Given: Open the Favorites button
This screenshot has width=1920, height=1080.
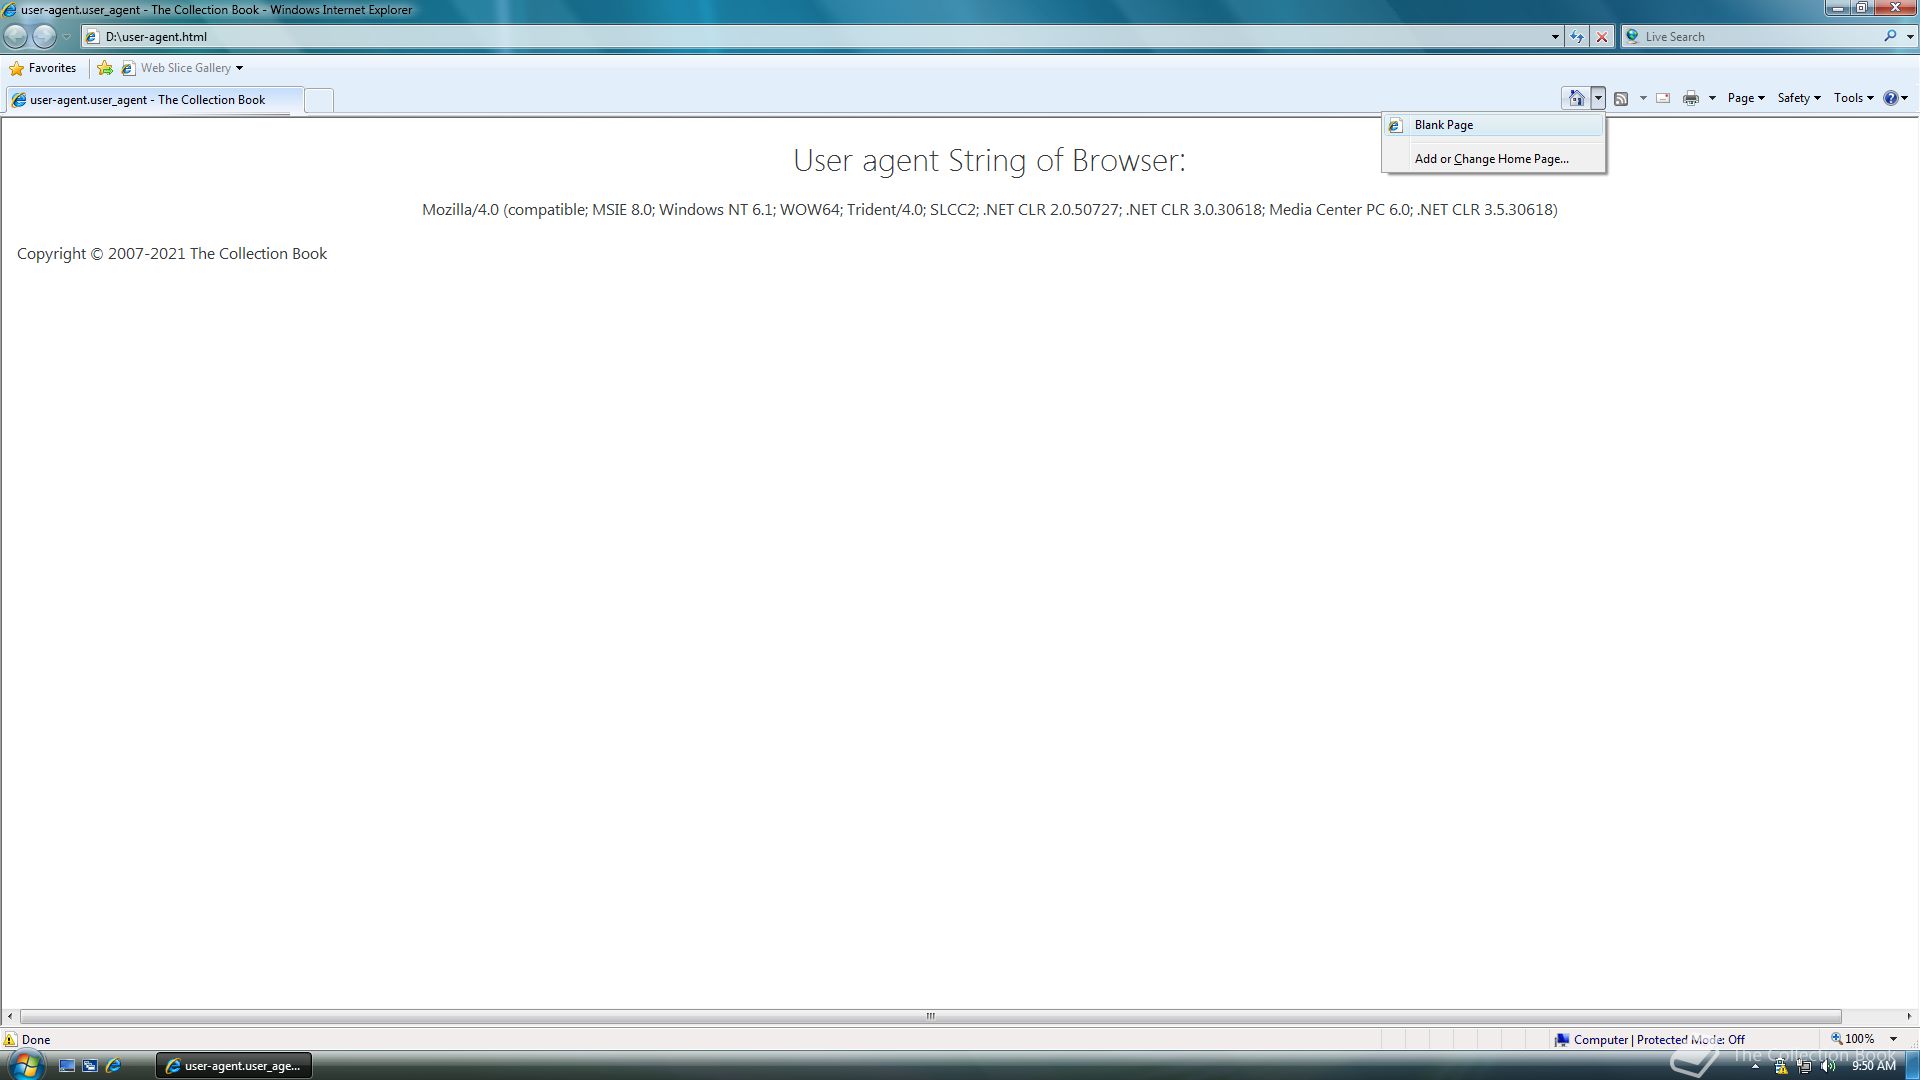Looking at the screenshot, I should pyautogui.click(x=43, y=68).
